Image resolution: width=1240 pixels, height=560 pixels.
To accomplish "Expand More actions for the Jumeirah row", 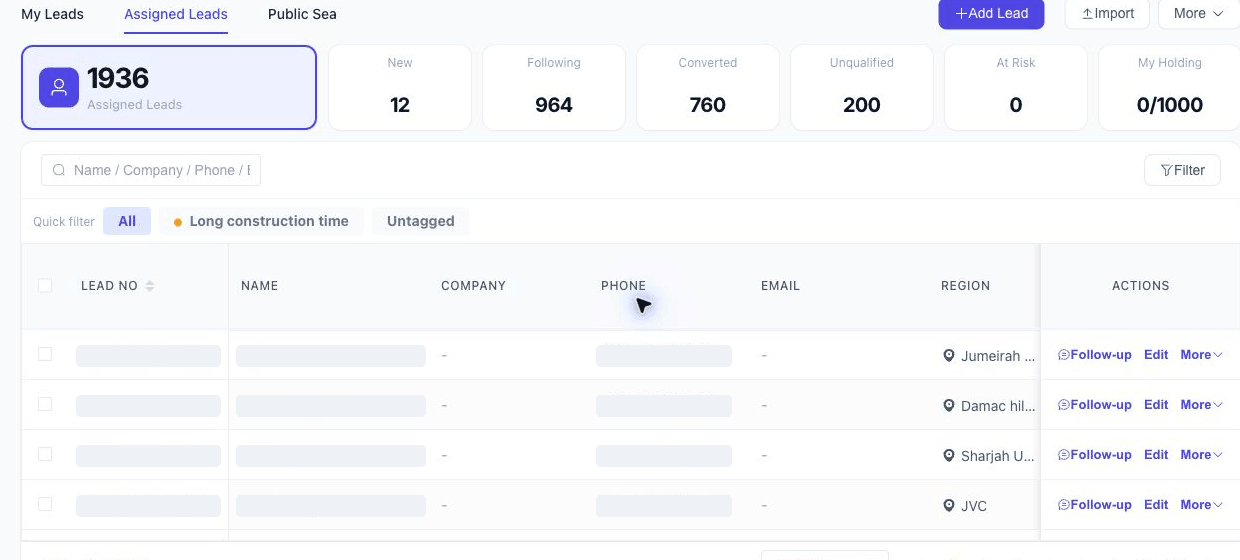I will (x=1202, y=355).
